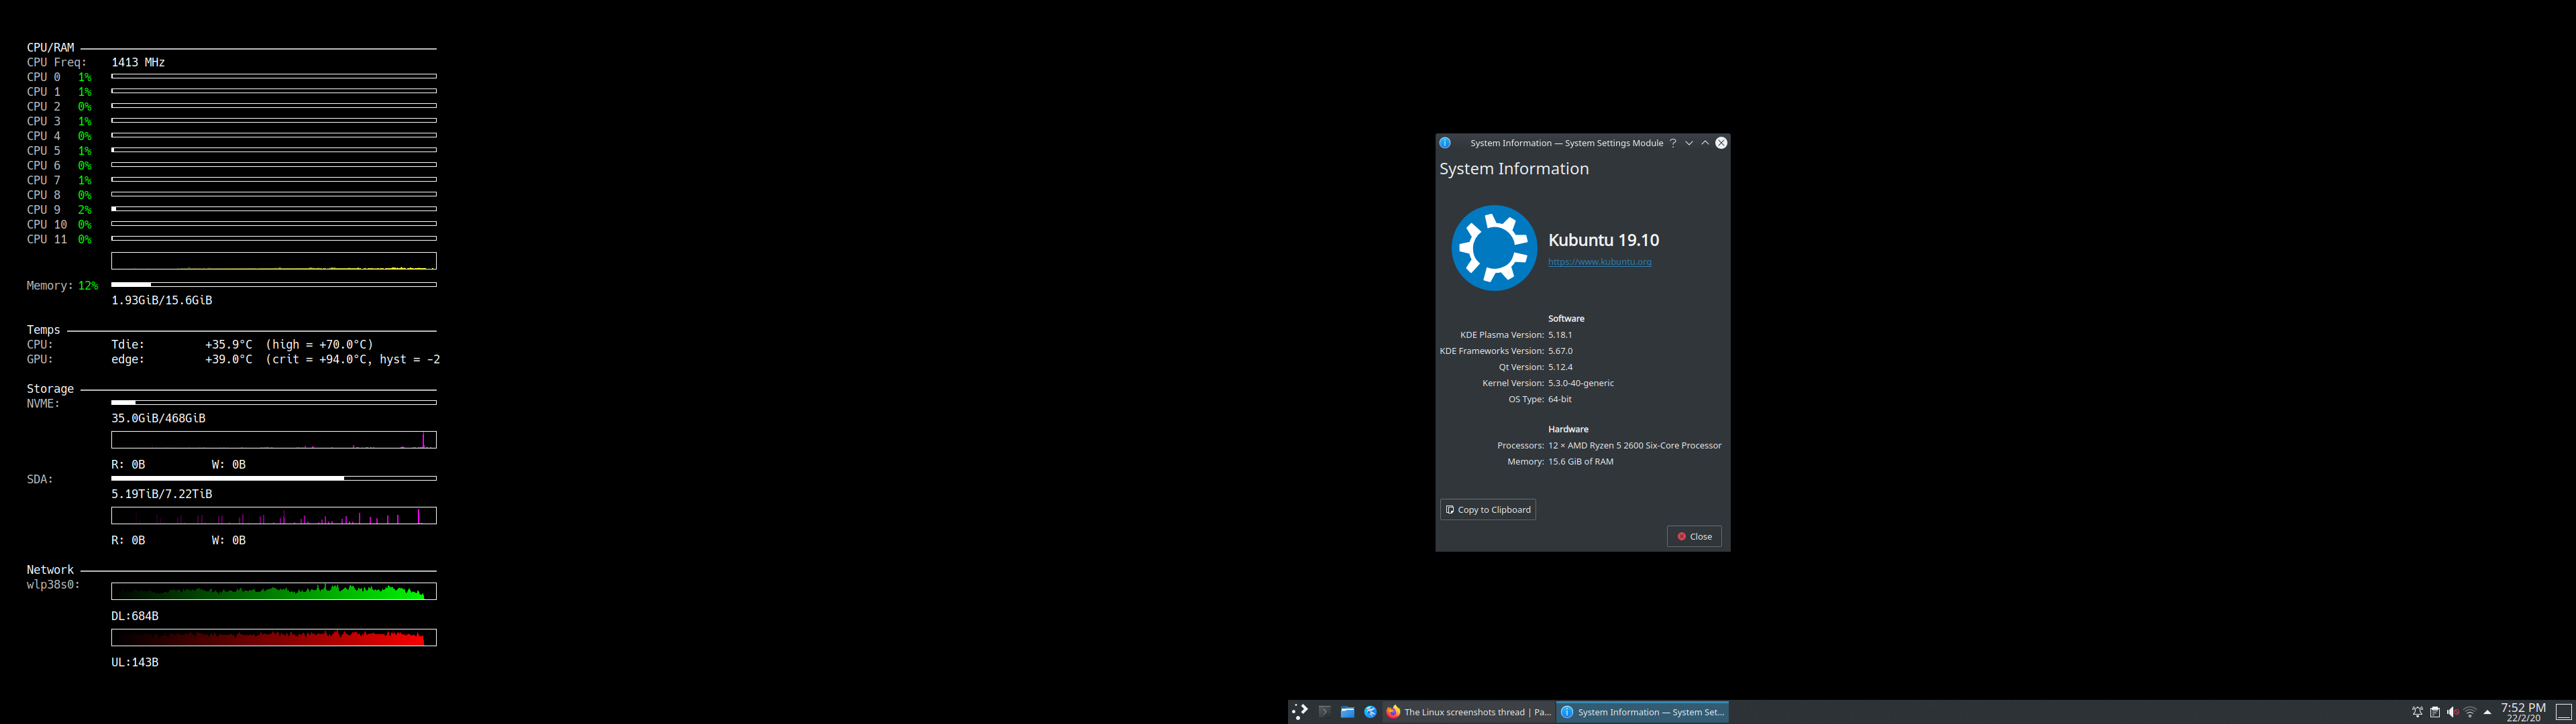Screen dimensions: 2576x724
Task: Click the green wlp38s0 download graph
Action: click(x=274, y=591)
